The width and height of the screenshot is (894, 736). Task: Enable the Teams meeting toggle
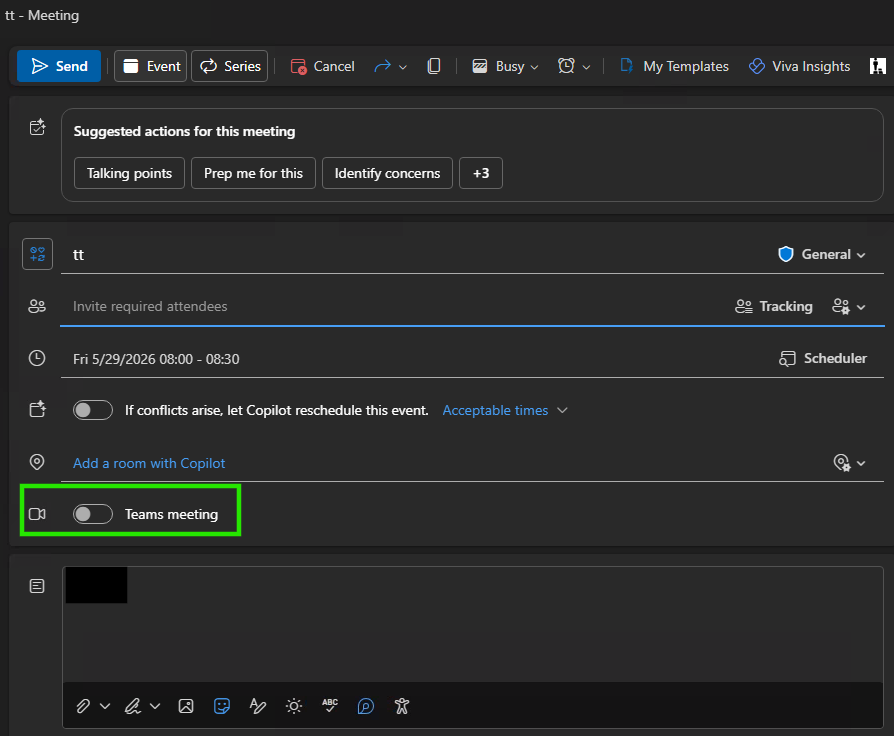(x=93, y=514)
